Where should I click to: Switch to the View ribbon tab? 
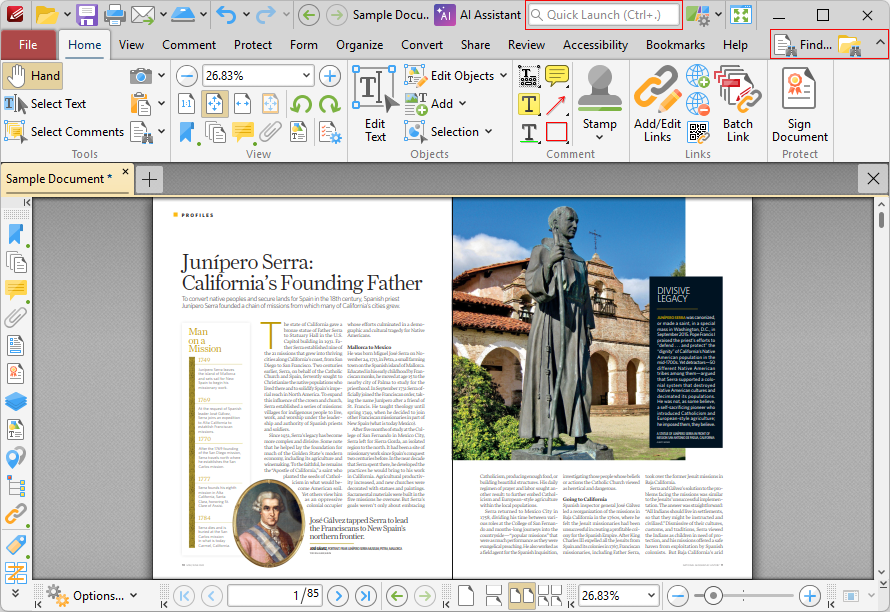(131, 45)
